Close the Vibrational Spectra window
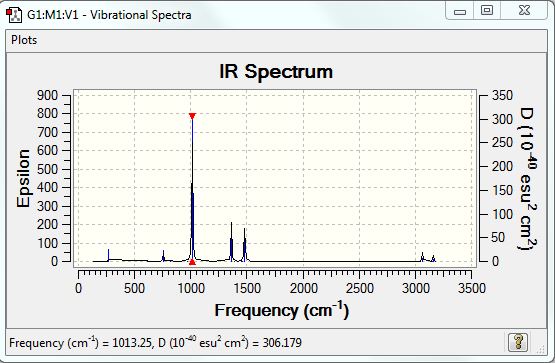 pyautogui.click(x=524, y=10)
